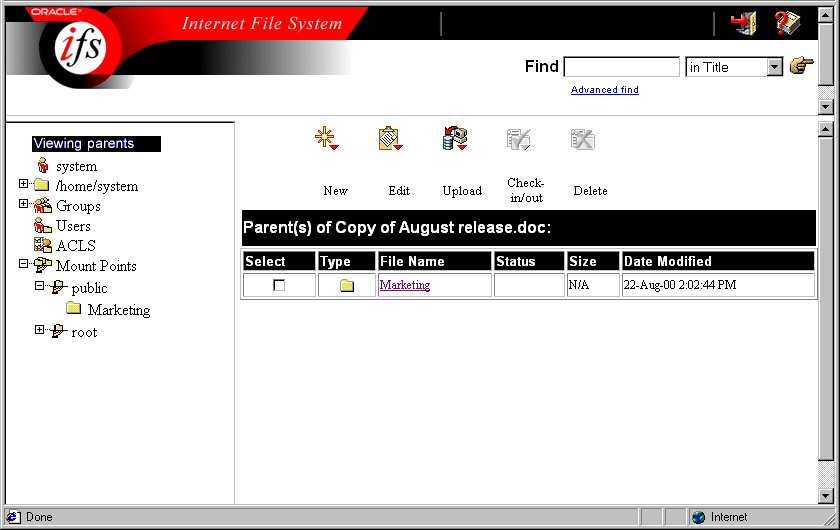Image resolution: width=840 pixels, height=530 pixels.
Task: Click main frame scrollbar up arrow
Action: pos(826,129)
